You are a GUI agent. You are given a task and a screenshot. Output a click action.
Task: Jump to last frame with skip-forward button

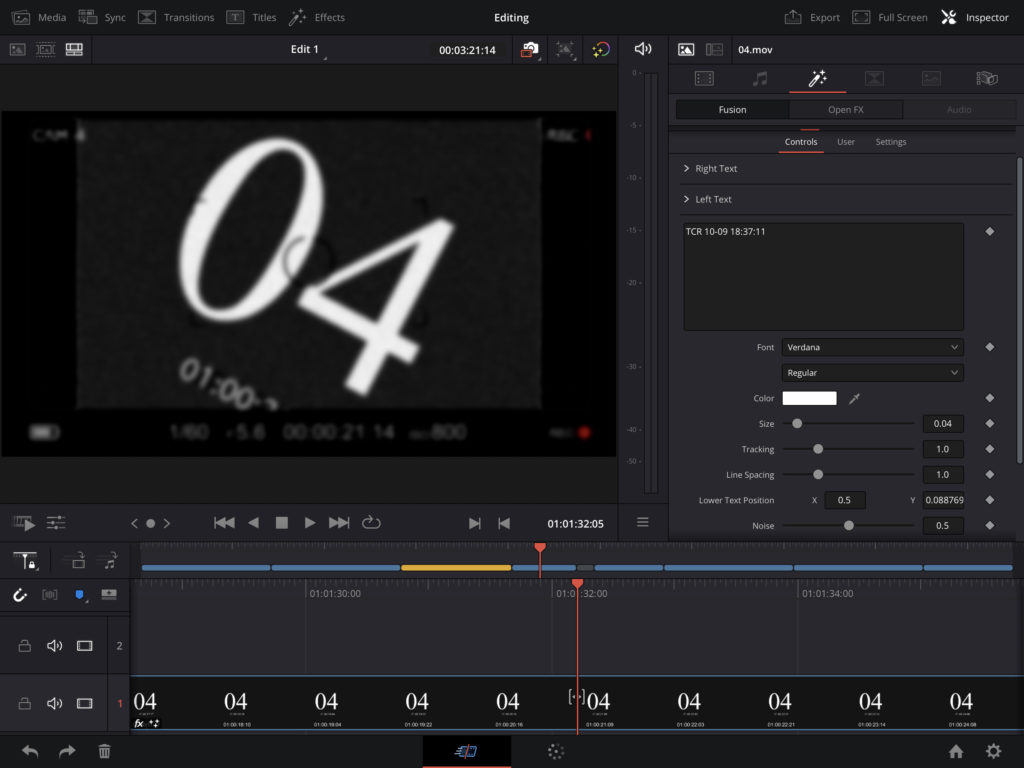(339, 523)
